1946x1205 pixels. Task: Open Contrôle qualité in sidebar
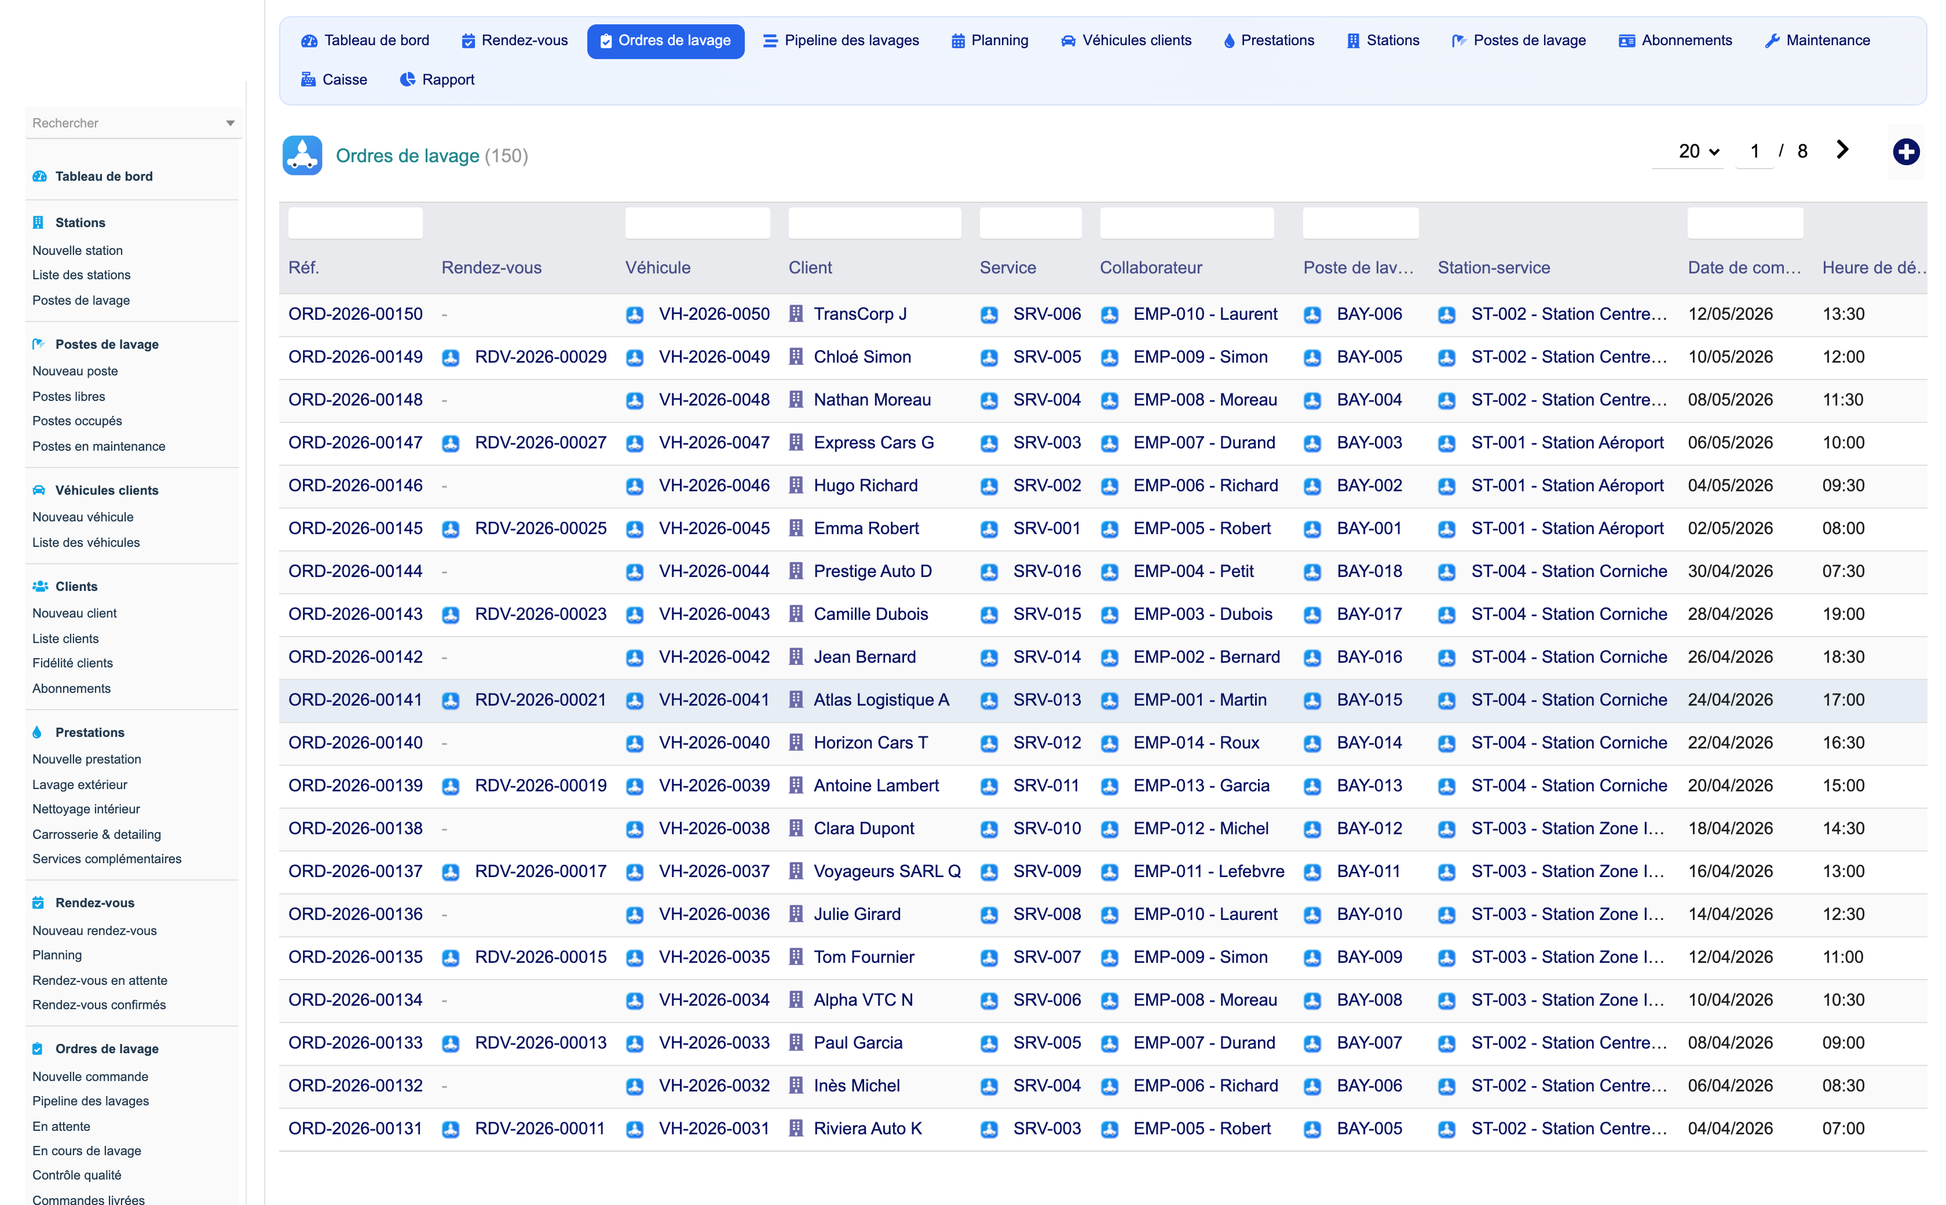[76, 1176]
